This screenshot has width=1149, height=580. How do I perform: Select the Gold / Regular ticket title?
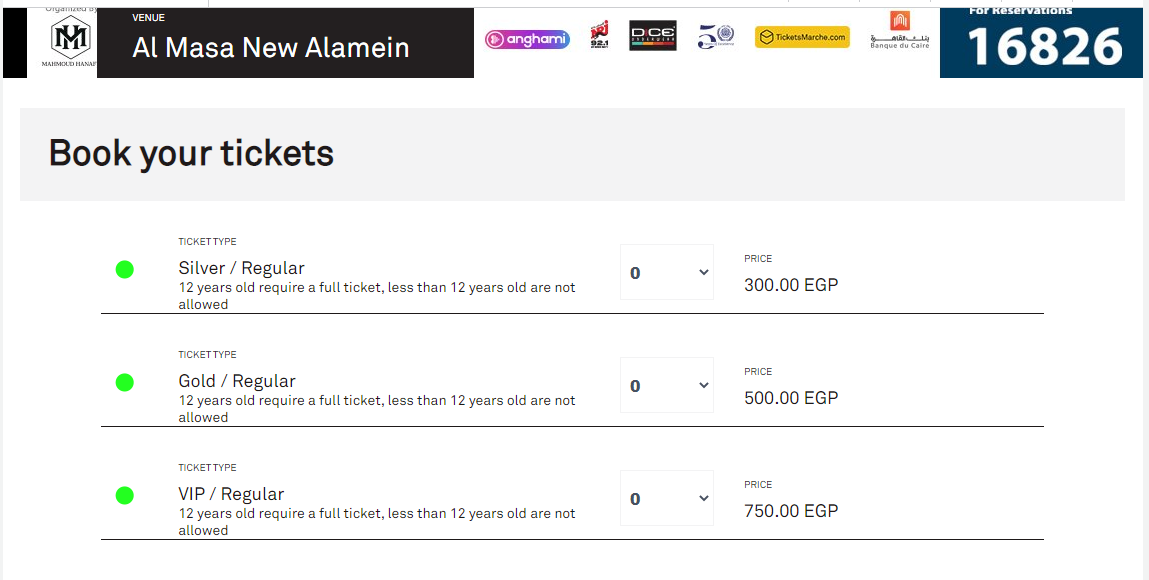click(237, 381)
